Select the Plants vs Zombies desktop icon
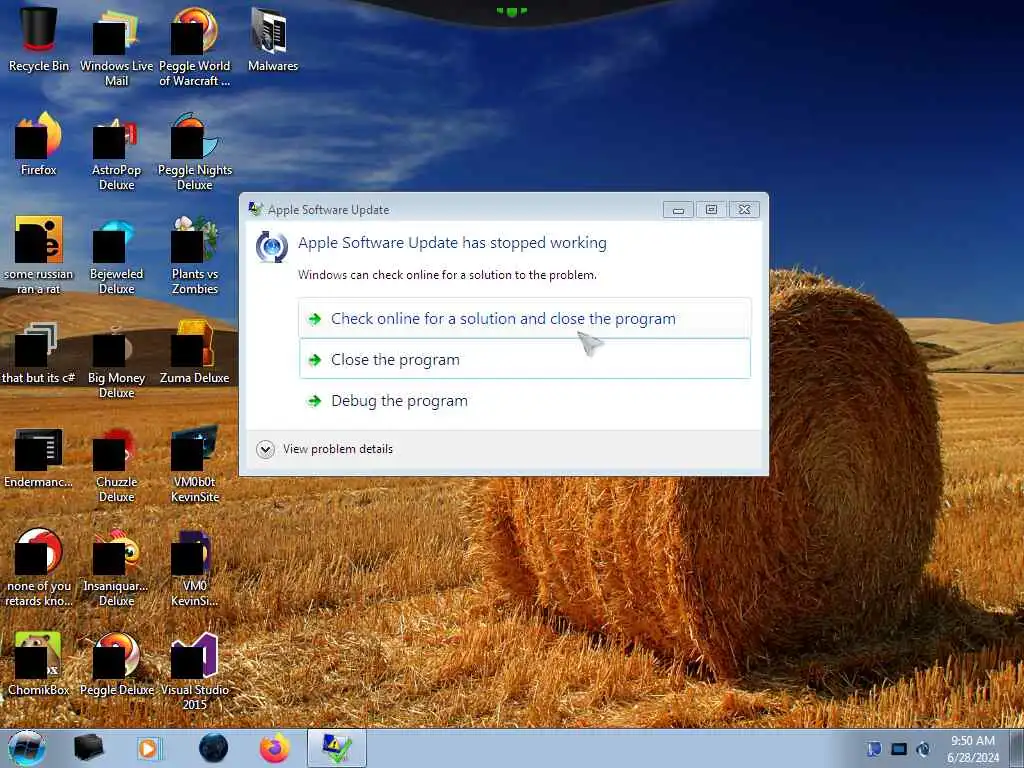Image resolution: width=1024 pixels, height=768 pixels. coord(195,255)
